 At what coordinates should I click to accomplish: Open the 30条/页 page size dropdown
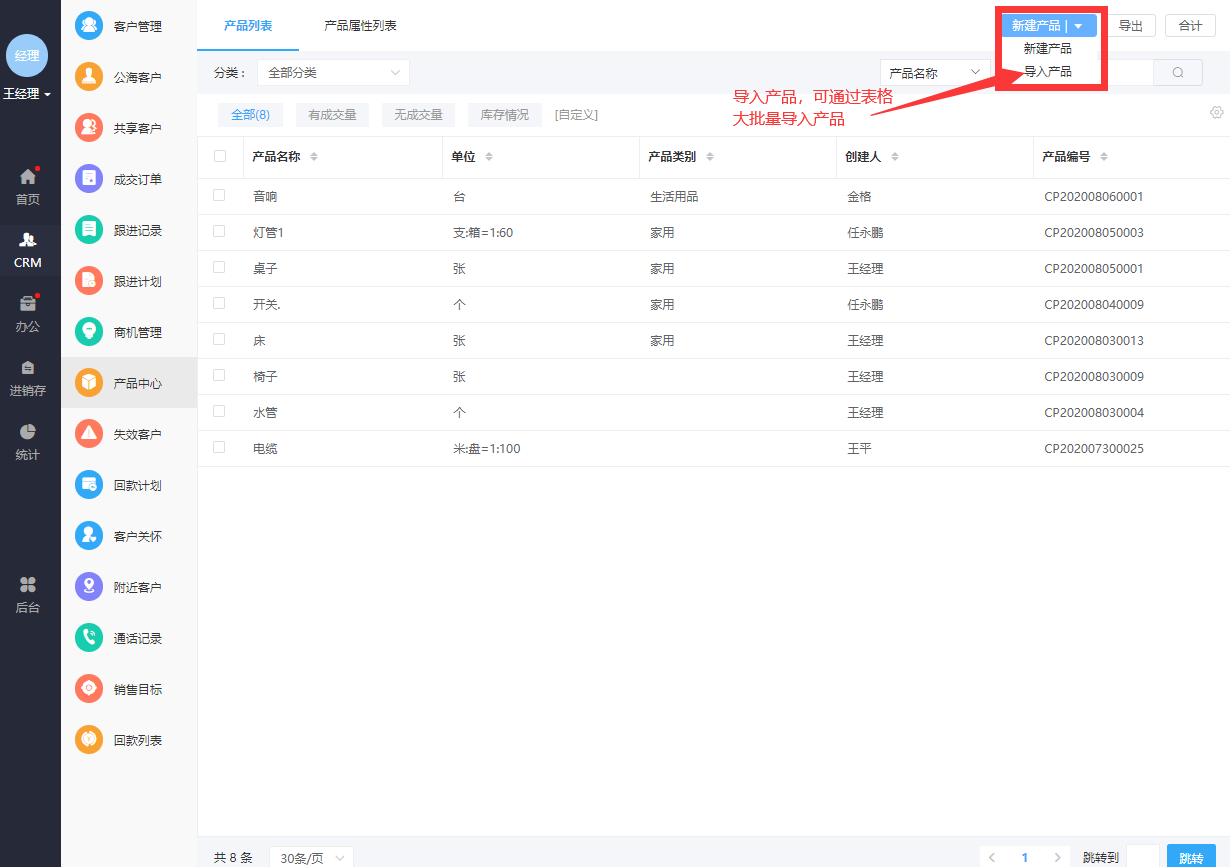tap(311, 858)
